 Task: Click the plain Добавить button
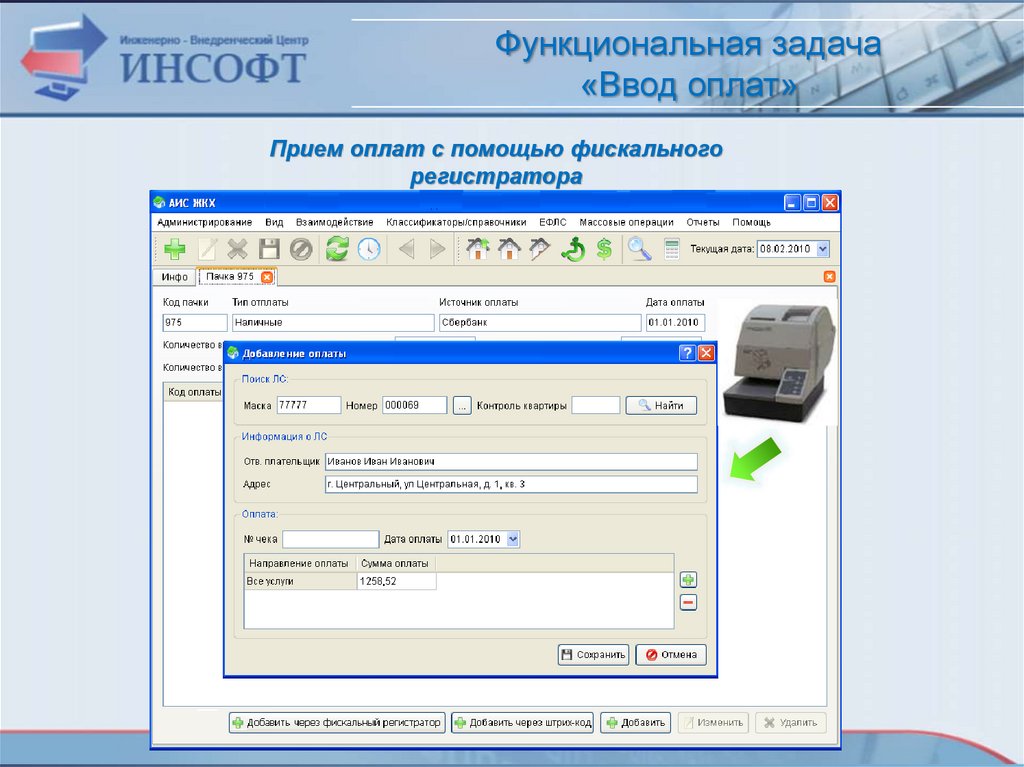635,723
